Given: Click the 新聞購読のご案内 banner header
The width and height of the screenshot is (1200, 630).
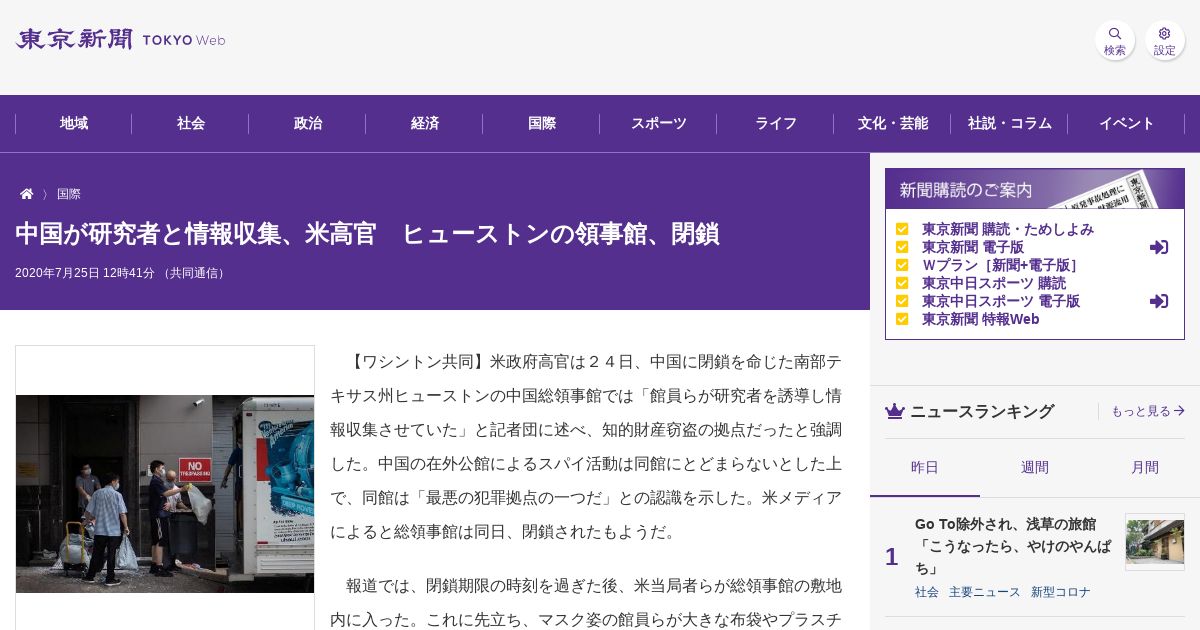Looking at the screenshot, I should (1035, 189).
